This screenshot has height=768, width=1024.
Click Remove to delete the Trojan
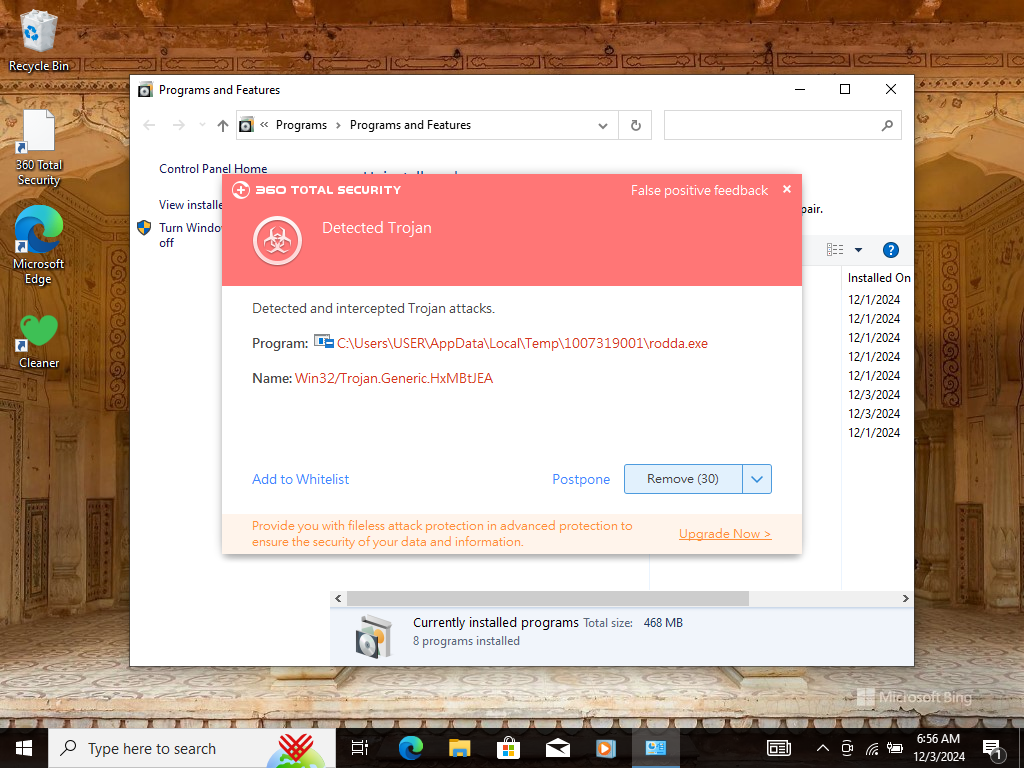point(683,479)
